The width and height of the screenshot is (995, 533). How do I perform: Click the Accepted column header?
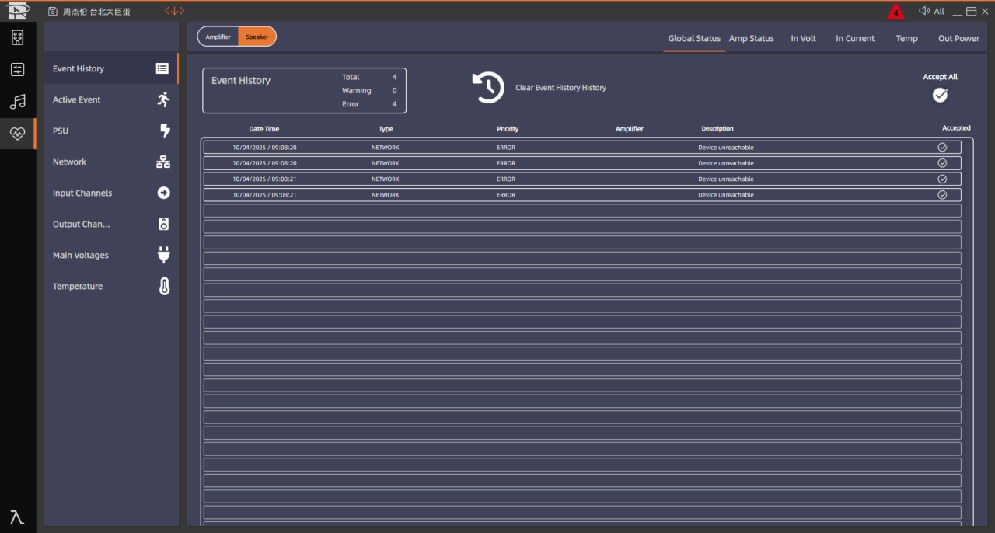(x=956, y=128)
